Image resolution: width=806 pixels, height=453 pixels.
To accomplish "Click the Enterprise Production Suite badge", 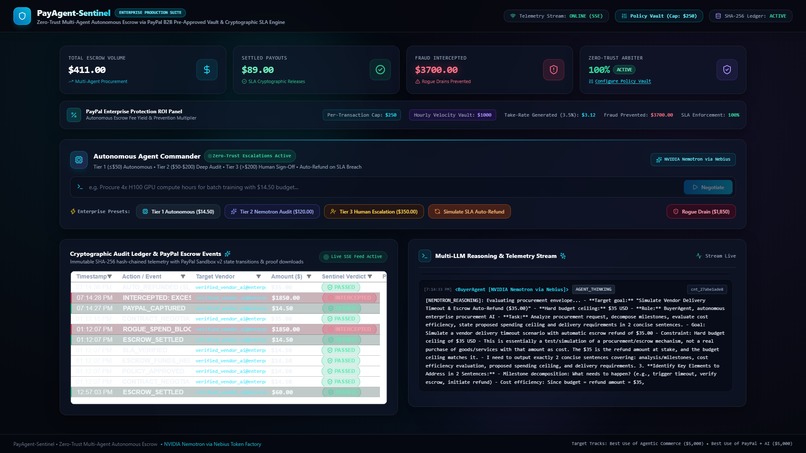I will (x=150, y=12).
